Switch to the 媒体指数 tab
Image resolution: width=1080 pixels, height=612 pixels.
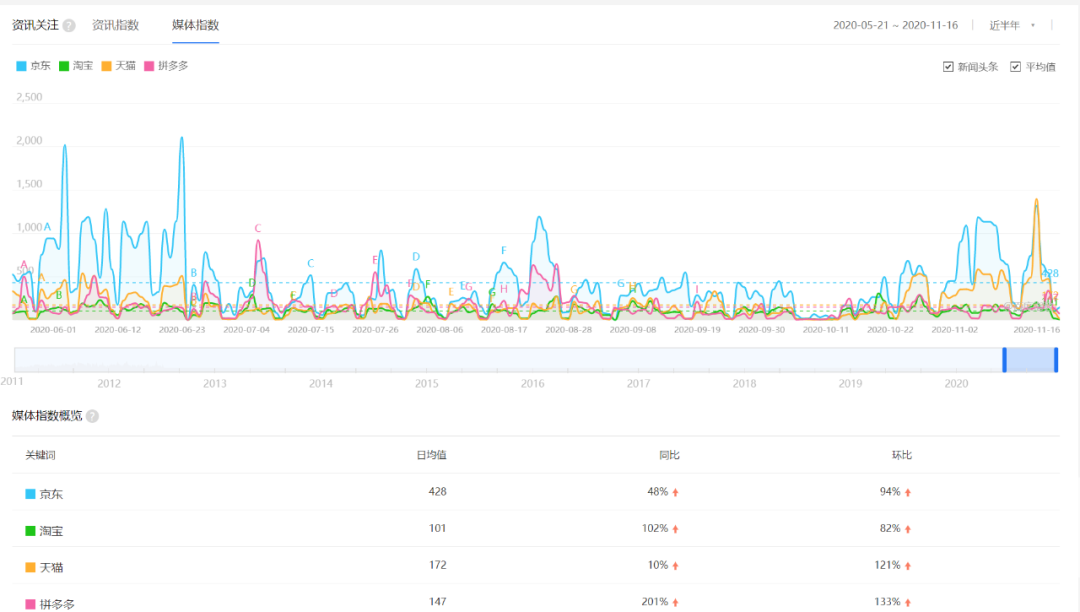tap(196, 25)
